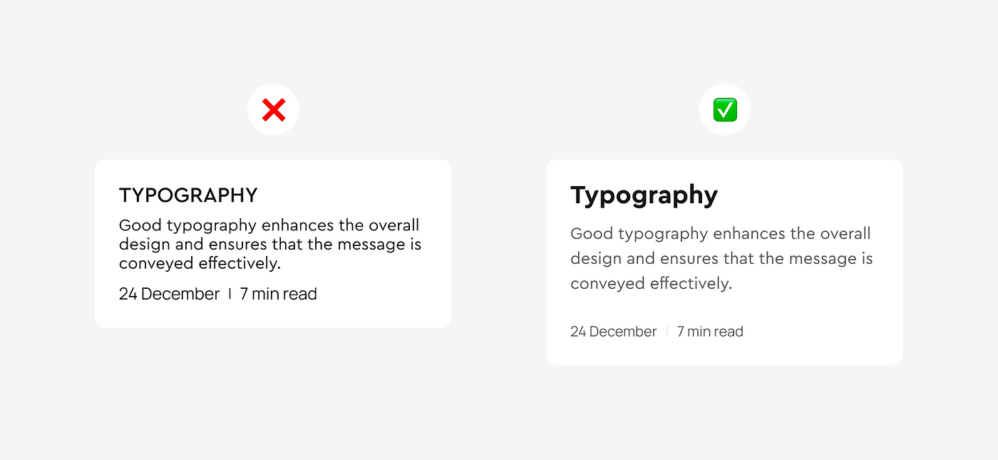Click the word "message" in the right card
Image resolution: width=998 pixels, height=460 pixels.
(824, 259)
